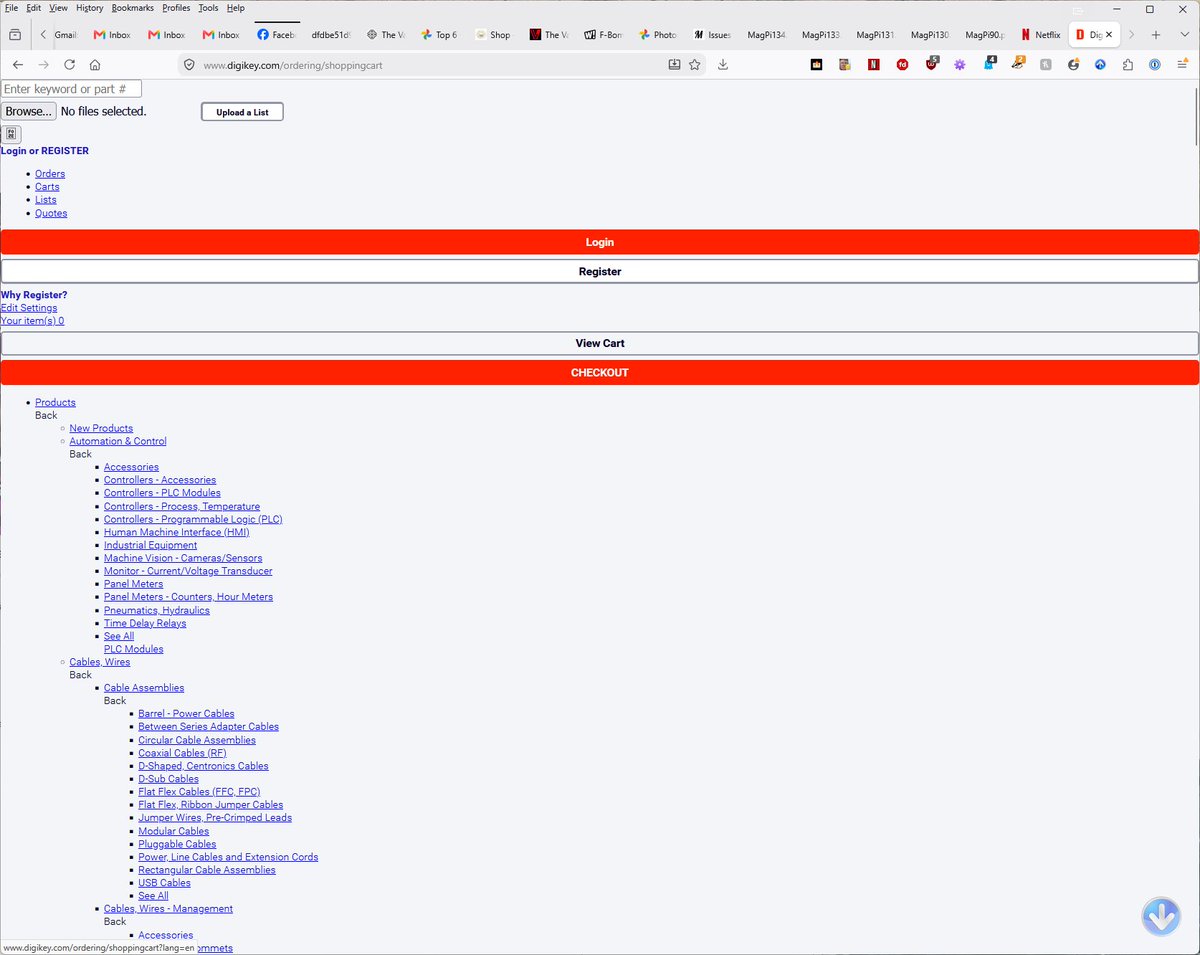The height and width of the screenshot is (955, 1200).
Task: Open the Edit Settings link
Action: click(29, 308)
